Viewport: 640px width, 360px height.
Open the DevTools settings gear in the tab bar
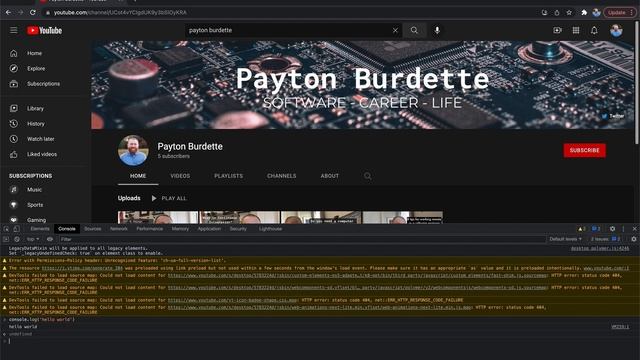tap(612, 229)
